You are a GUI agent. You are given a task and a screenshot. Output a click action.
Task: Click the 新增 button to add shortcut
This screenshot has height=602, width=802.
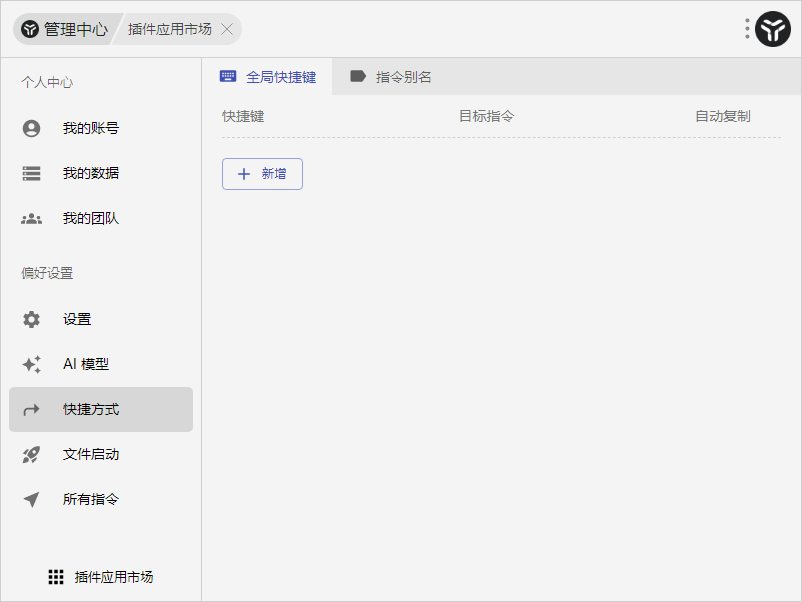coord(262,174)
